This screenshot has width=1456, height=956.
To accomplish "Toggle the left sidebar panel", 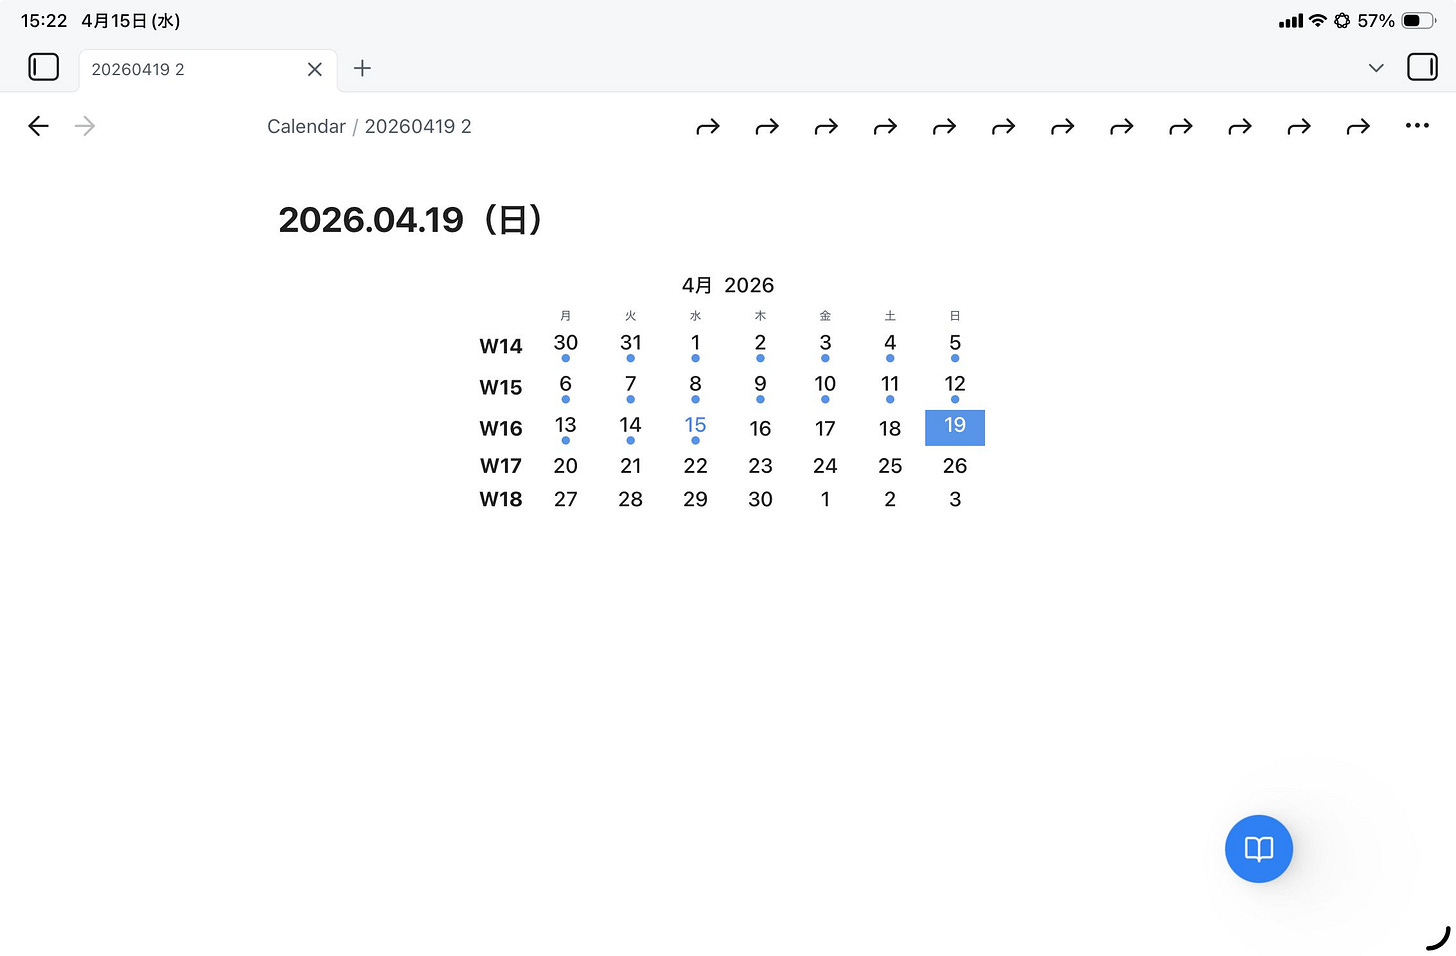I will pyautogui.click(x=43, y=67).
